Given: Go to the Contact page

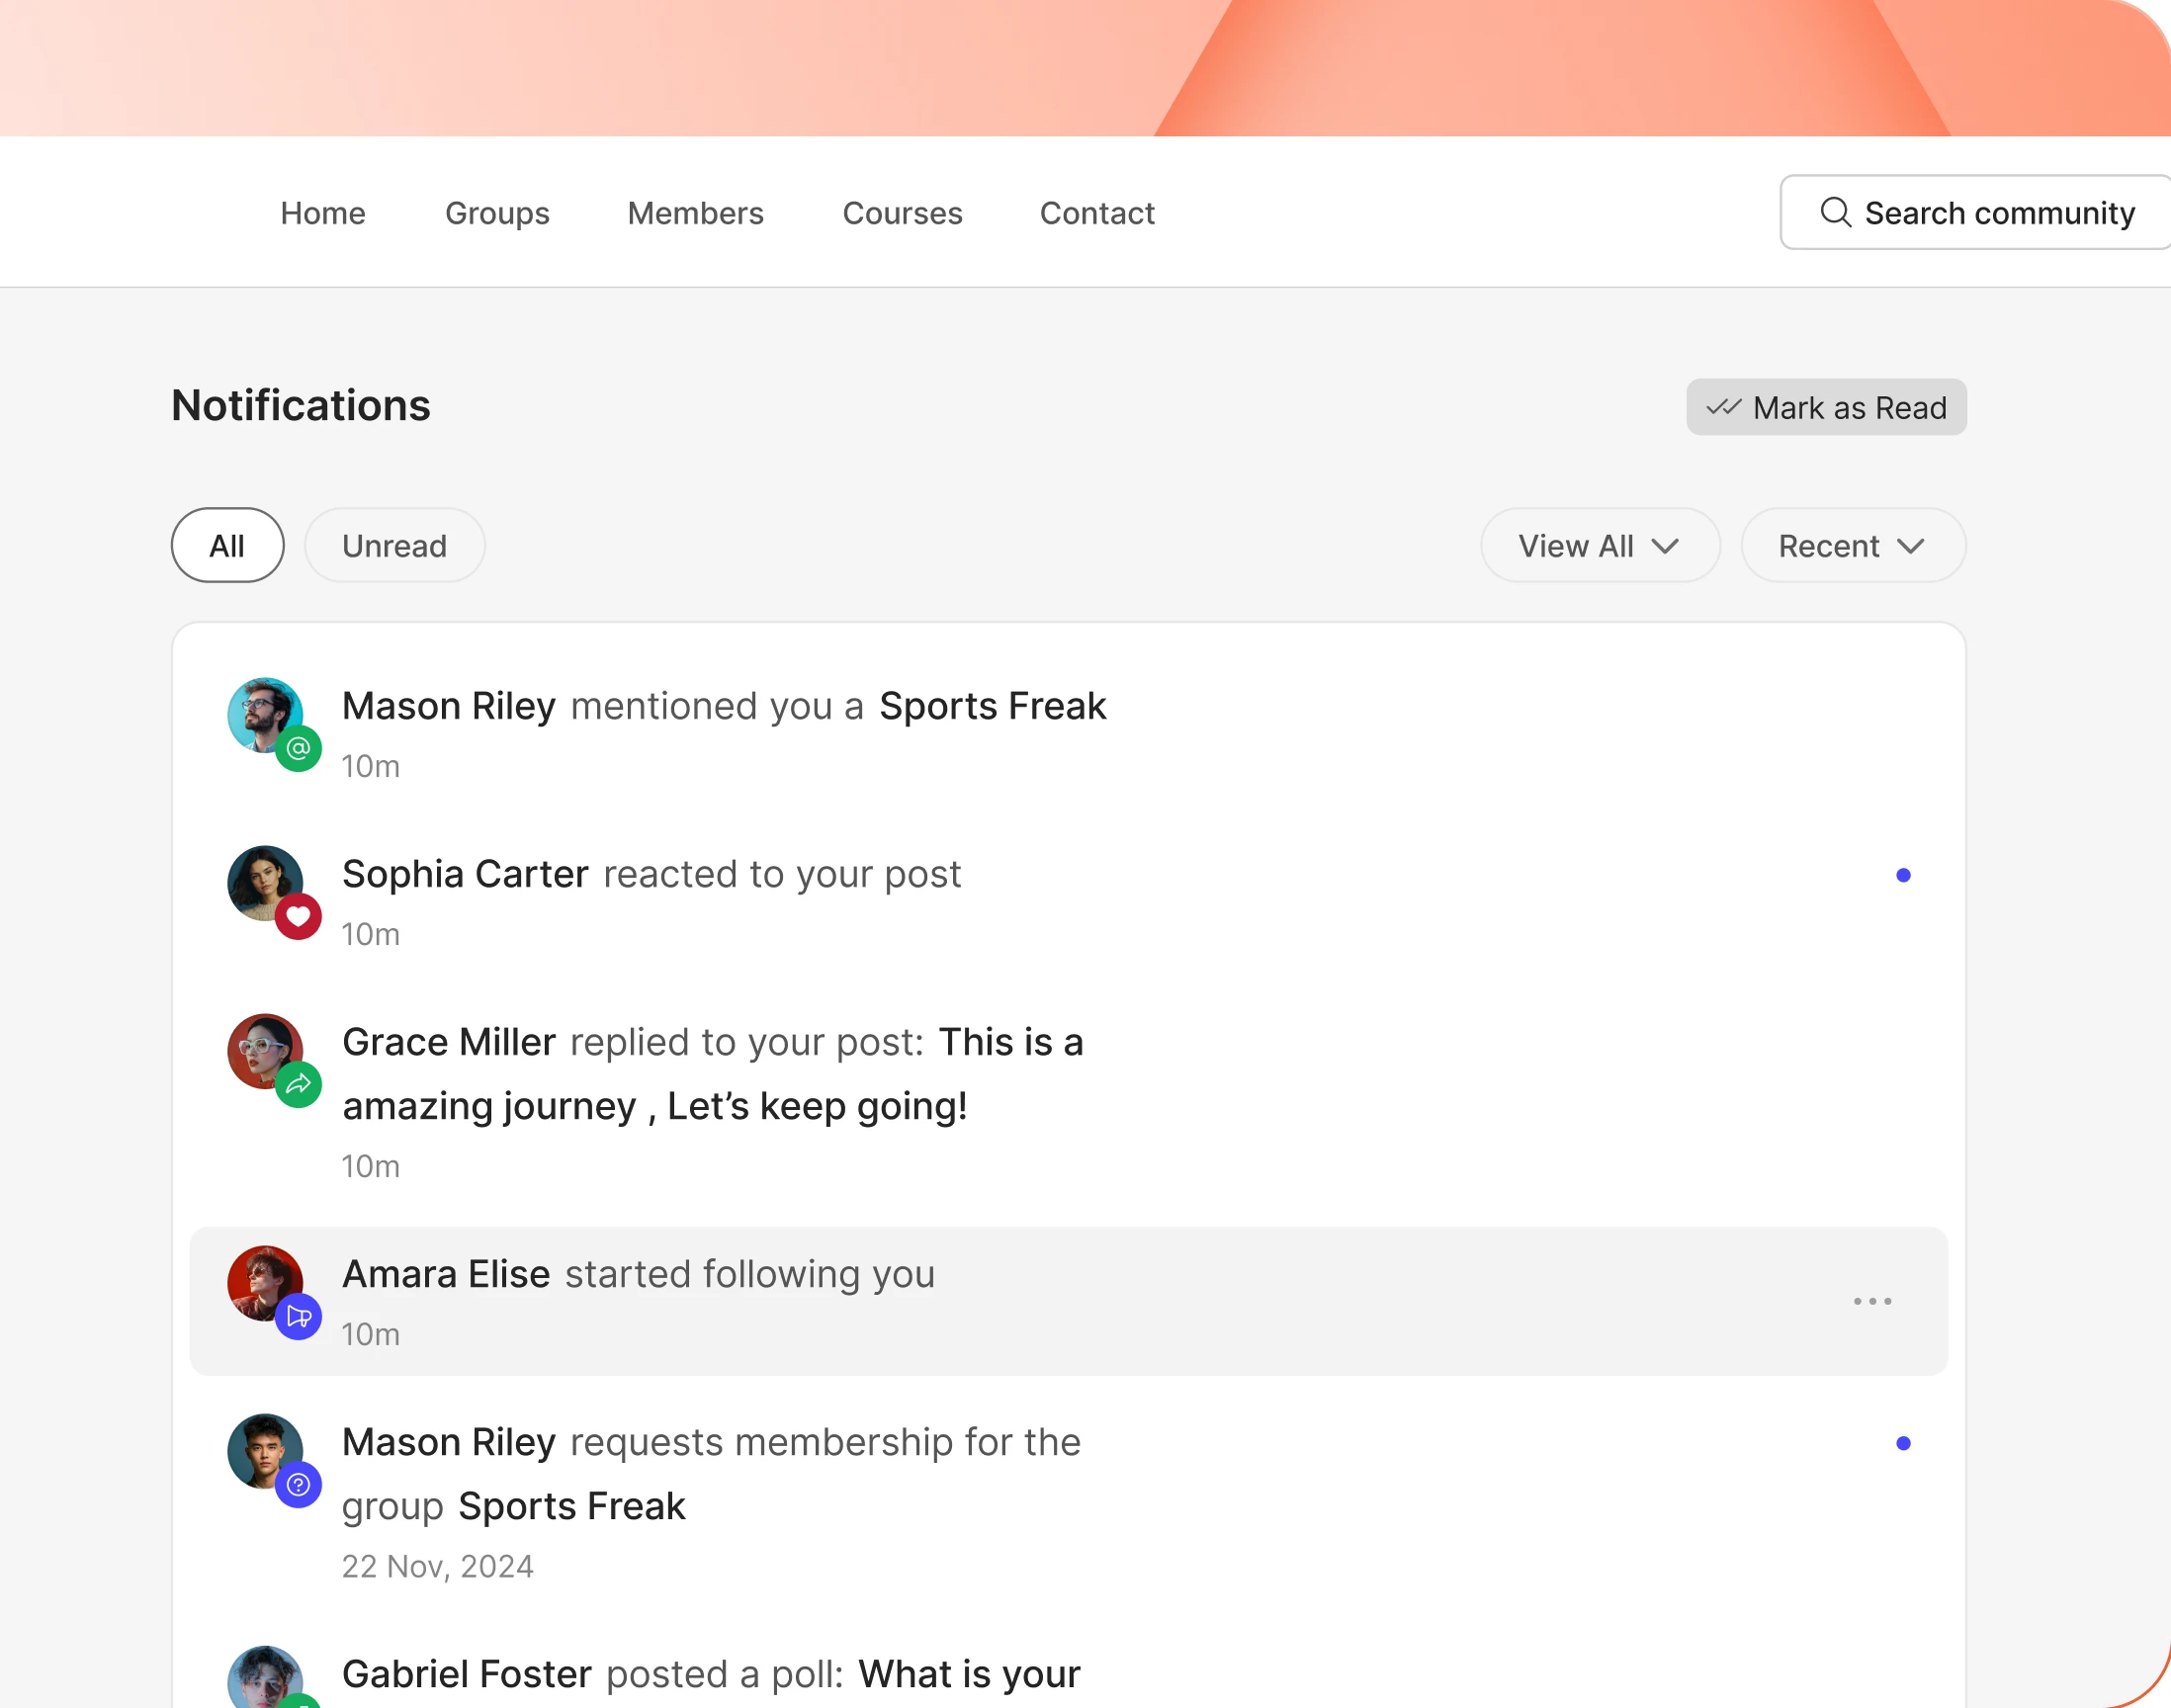Looking at the screenshot, I should click(x=1097, y=213).
